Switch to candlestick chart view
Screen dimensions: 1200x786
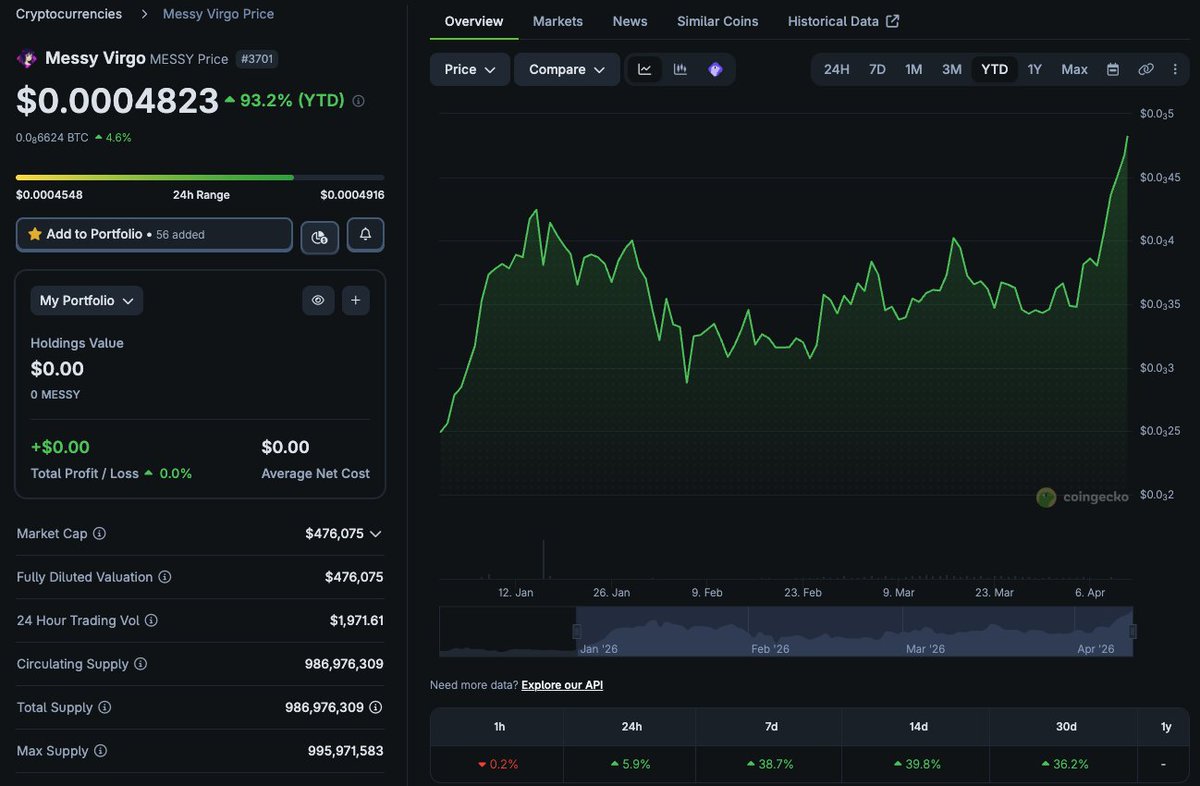(680, 69)
